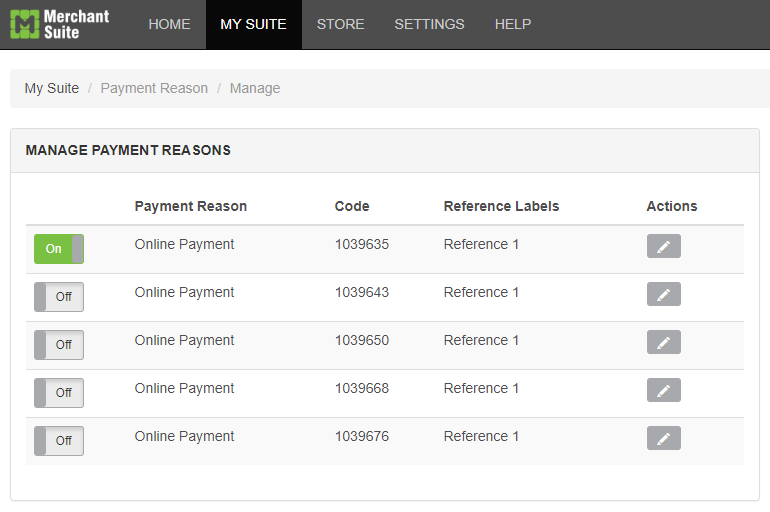
Task: Edit payment reason with code 1039635
Action: click(x=663, y=246)
